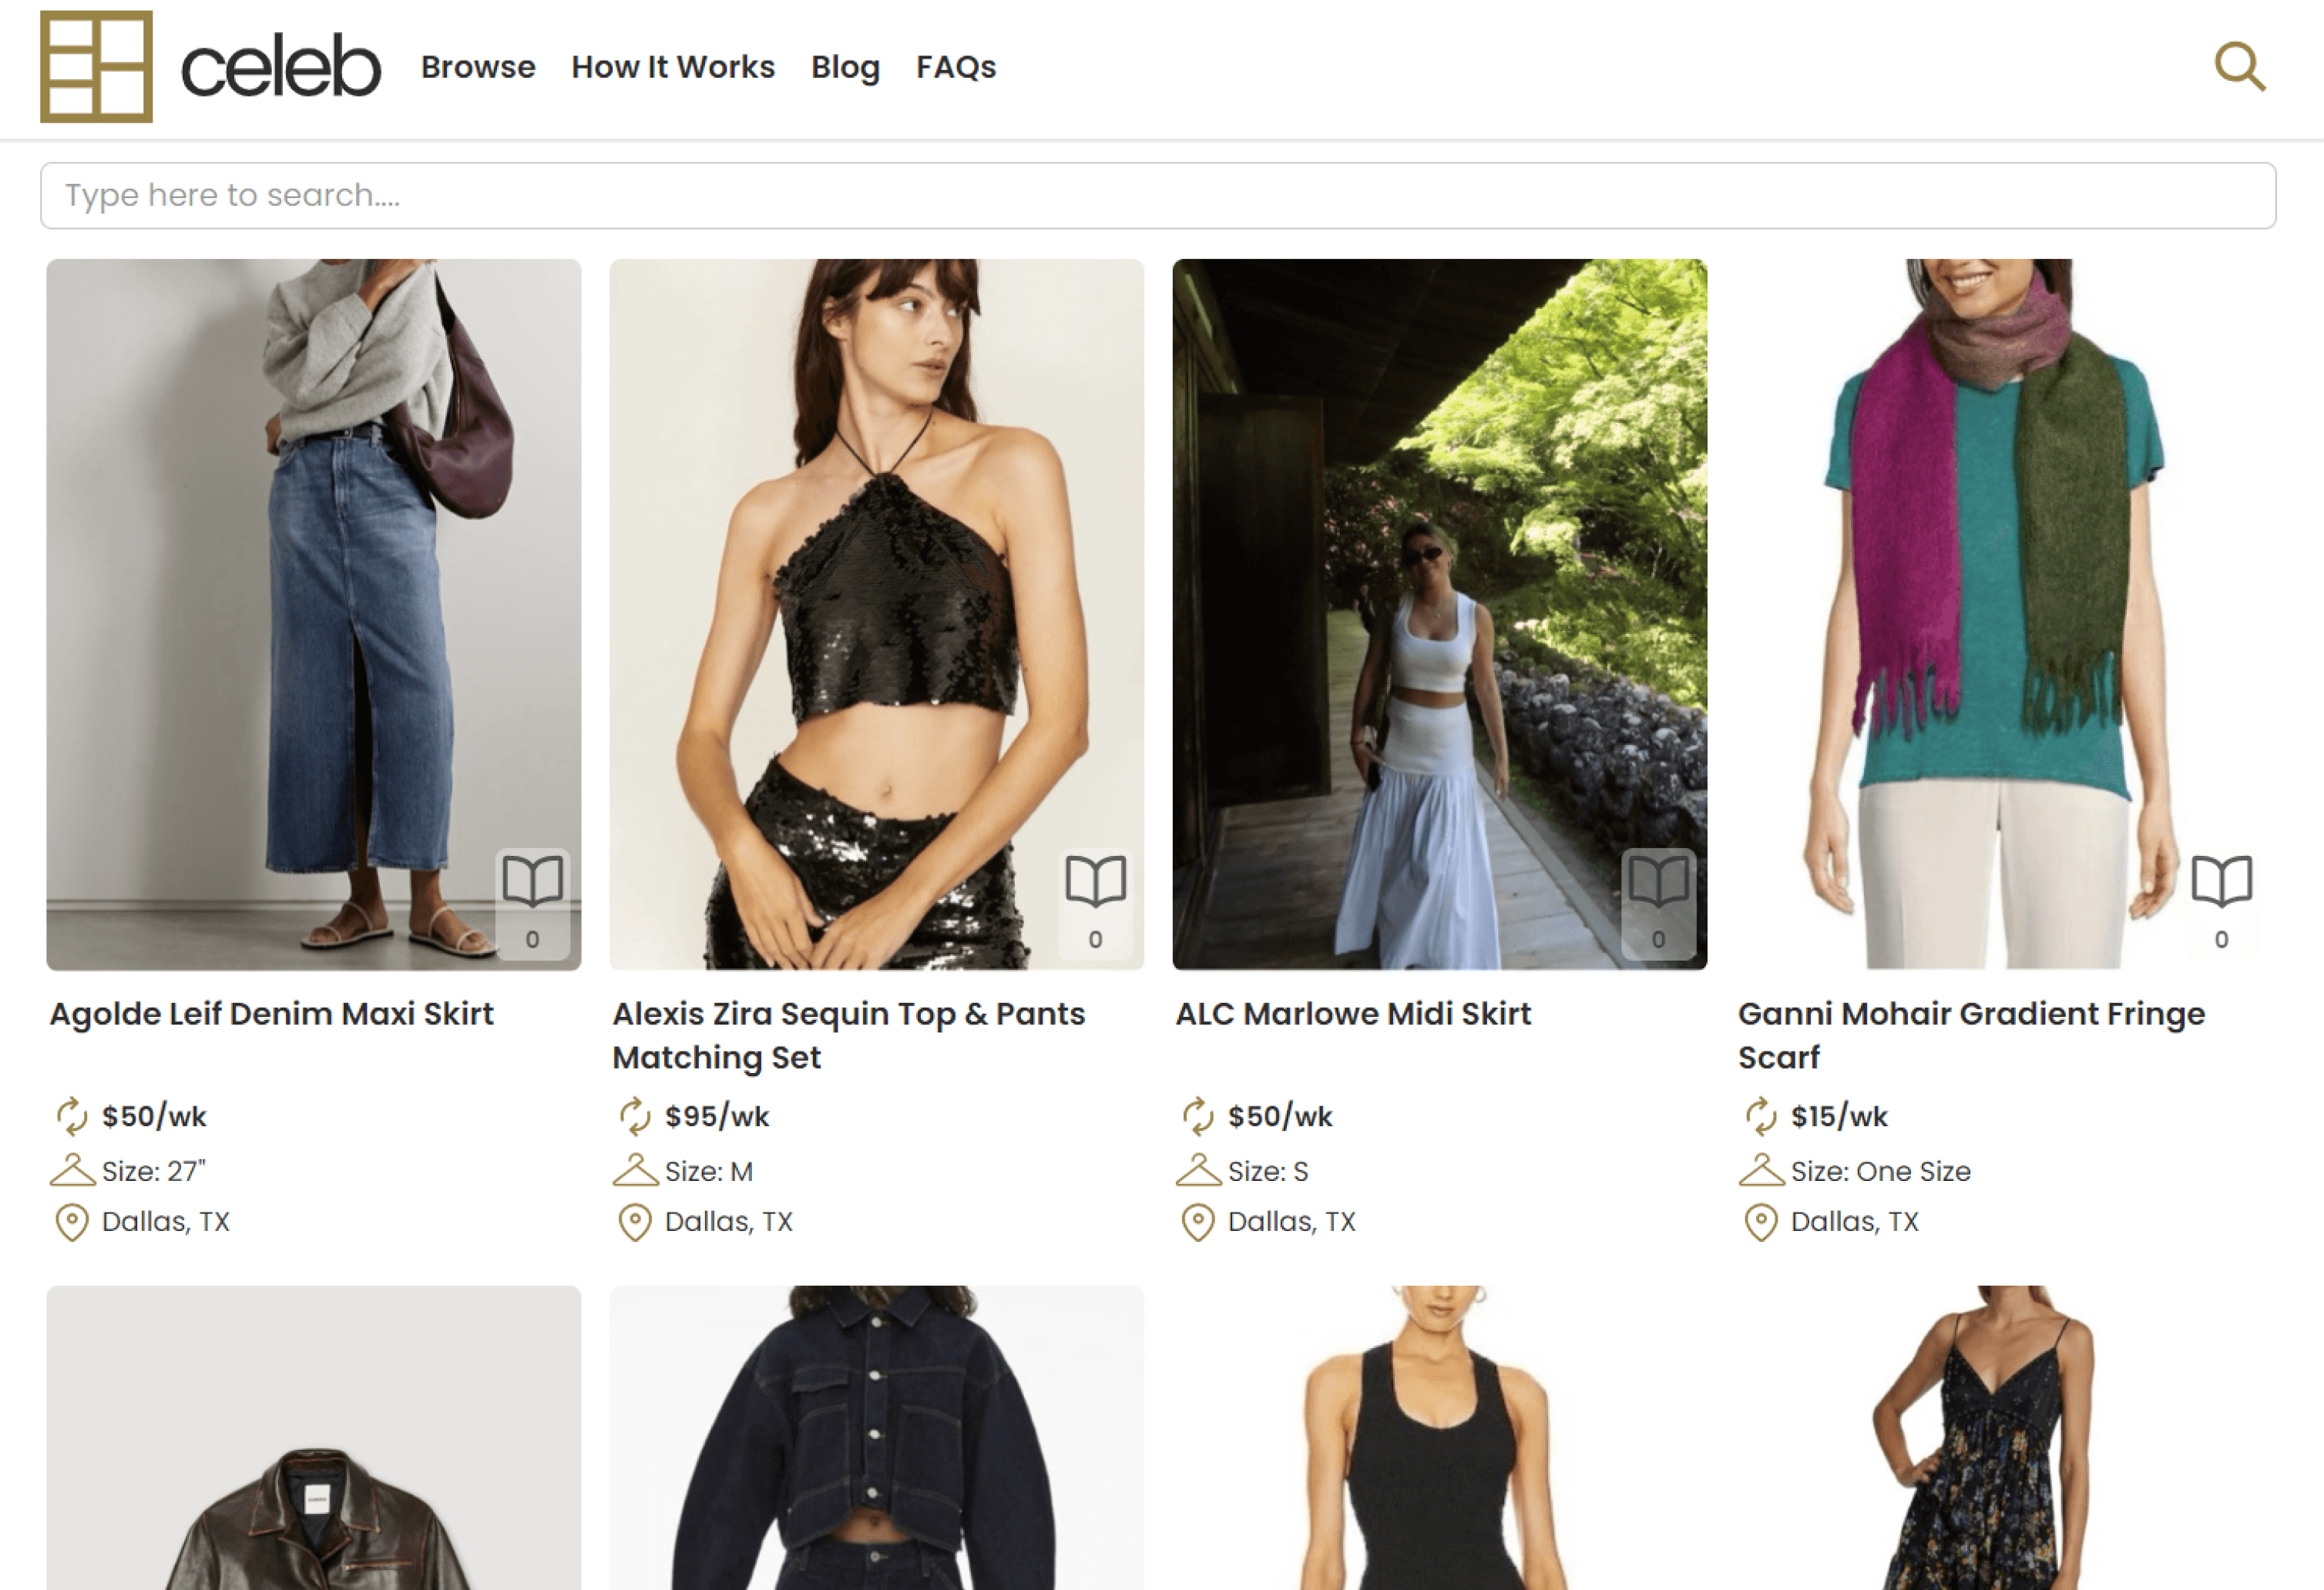This screenshot has width=2324, height=1590.
Task: Focus the 'Type here to search' field
Action: [x=1158, y=195]
